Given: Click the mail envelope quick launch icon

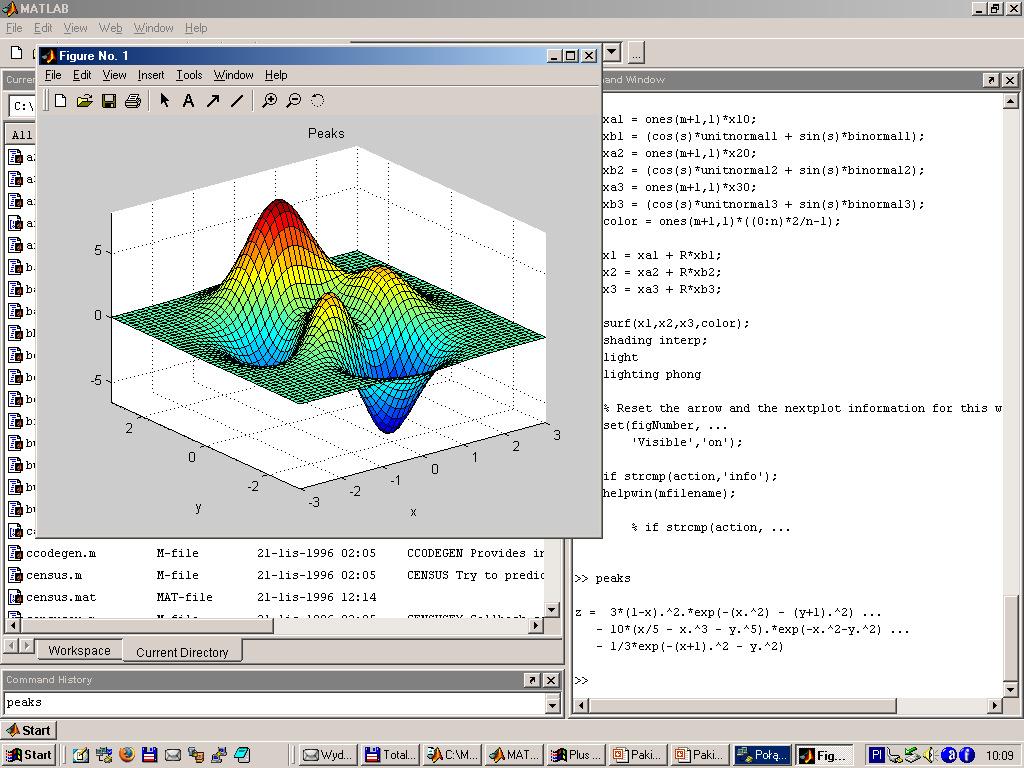Looking at the screenshot, I should point(172,755).
